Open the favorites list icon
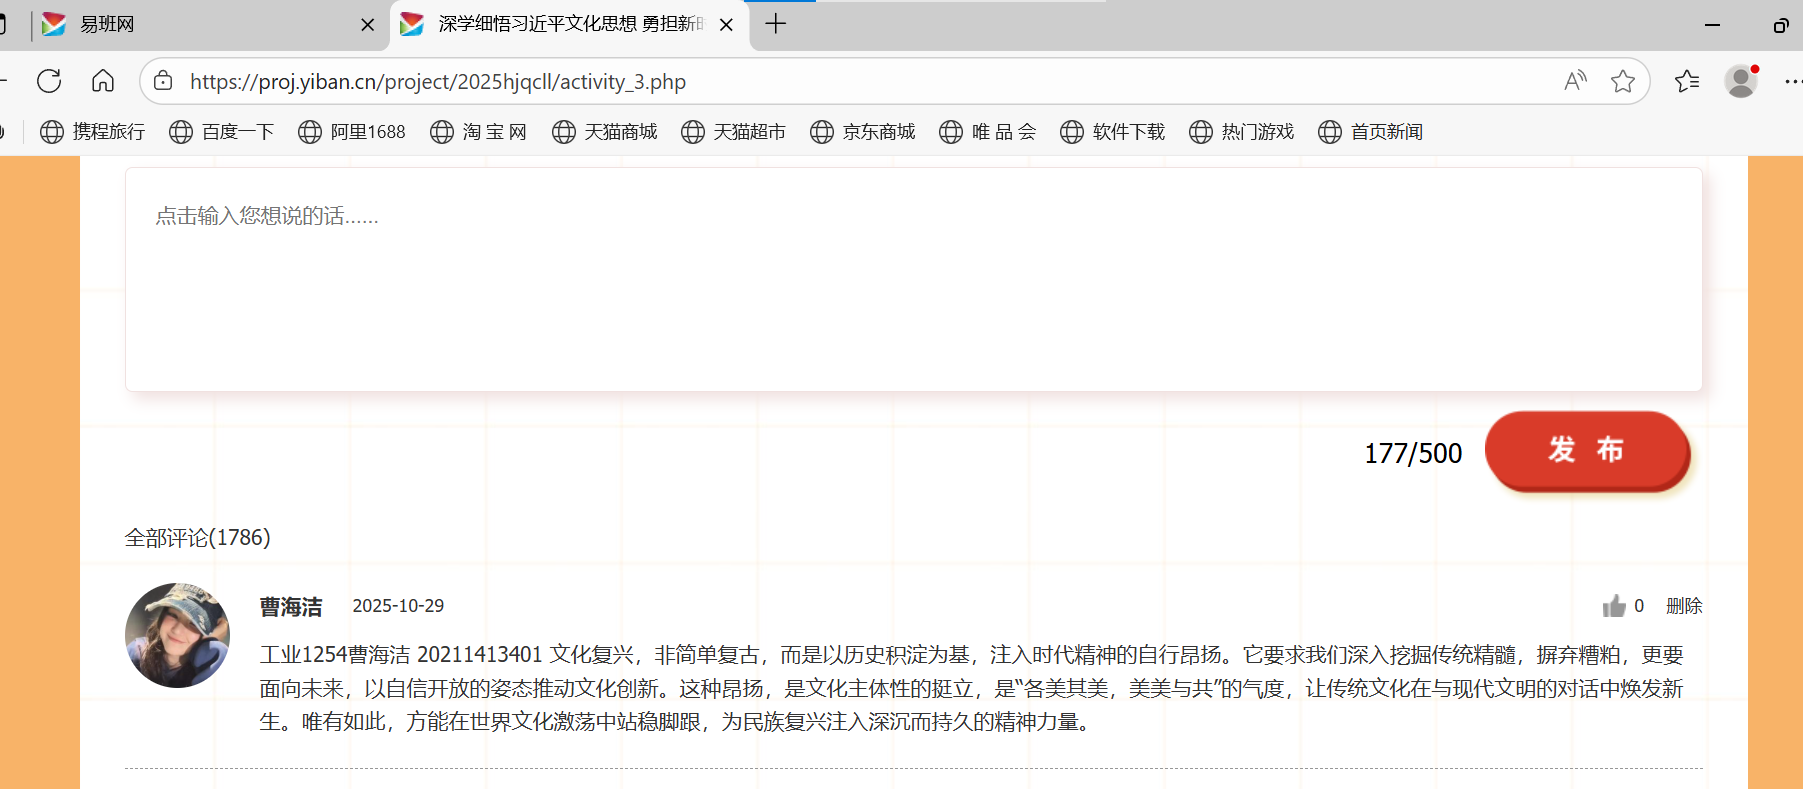1803x789 pixels. (x=1687, y=81)
